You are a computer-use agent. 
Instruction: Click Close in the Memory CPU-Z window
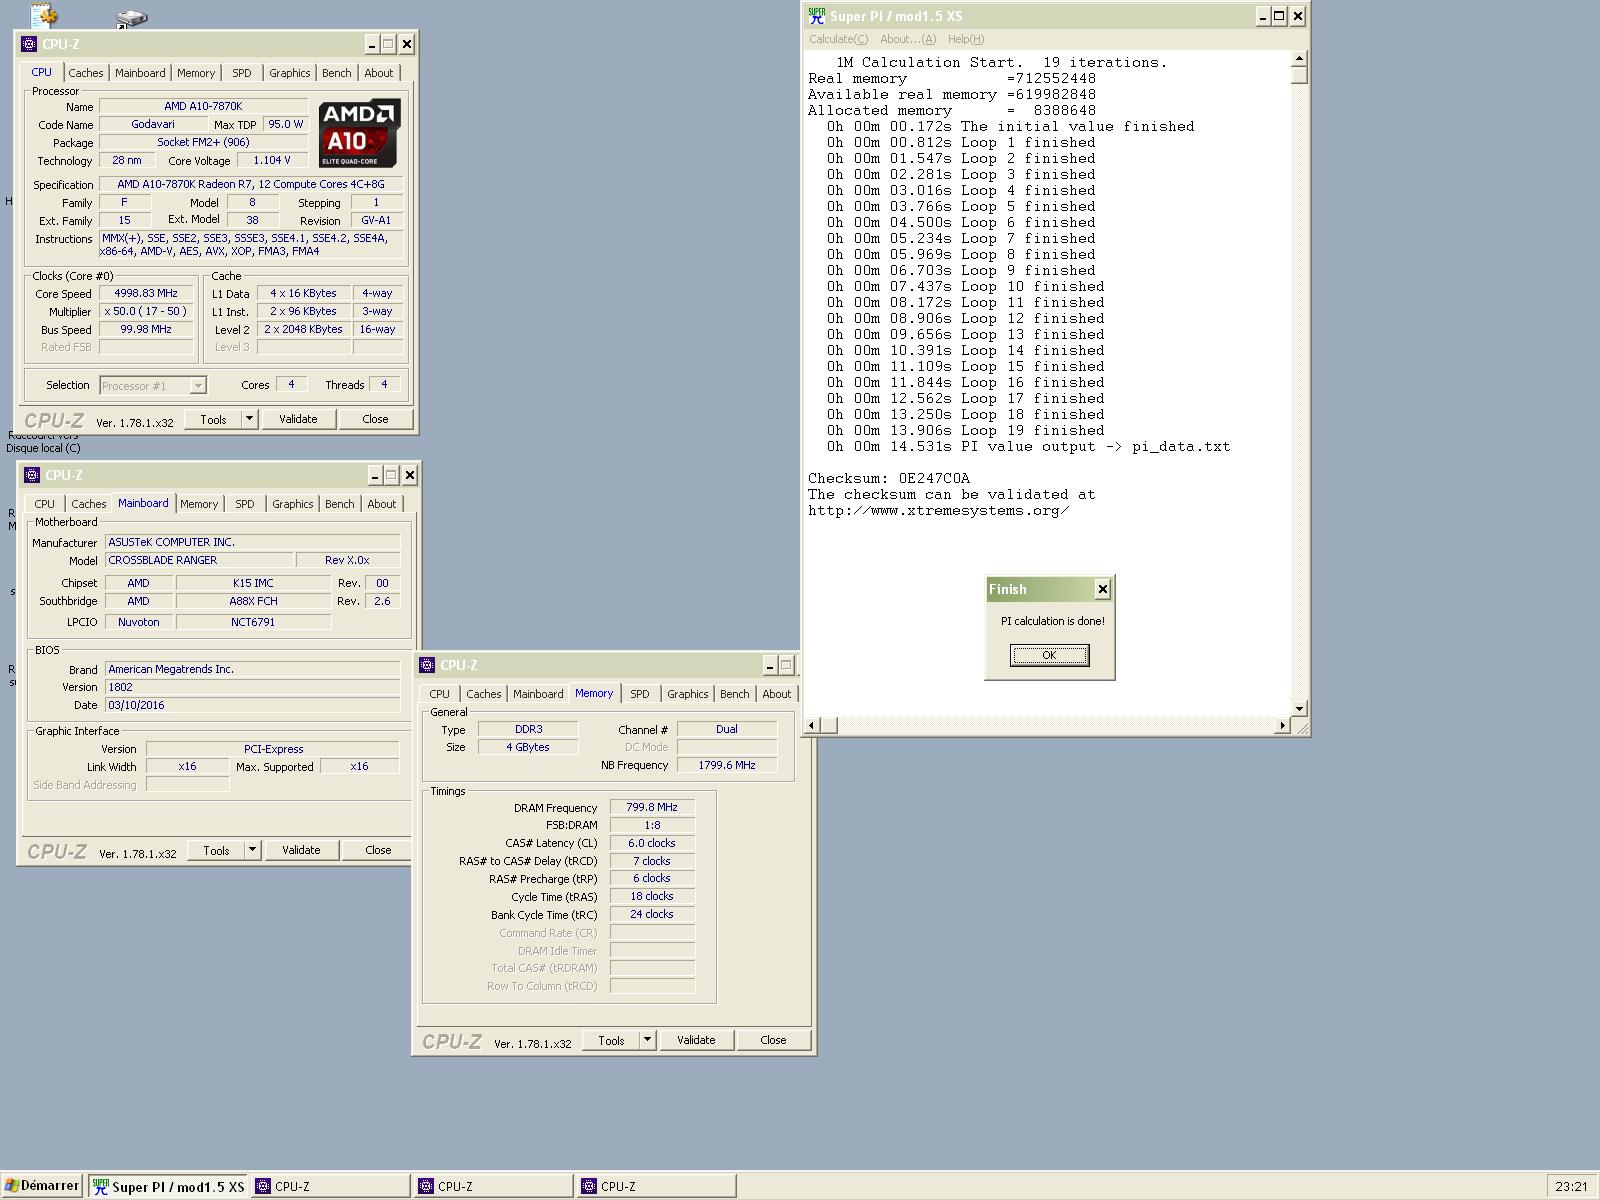coord(773,1040)
